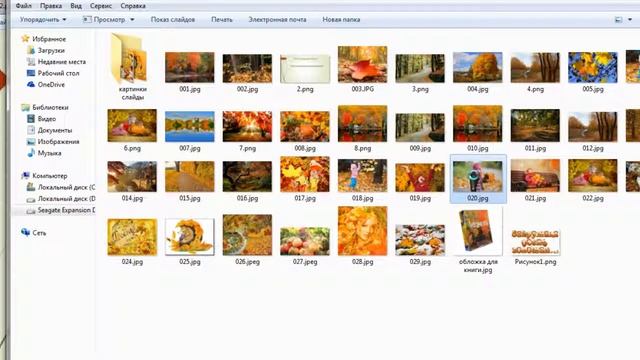Select thumbnail 008.jpg

pyautogui.click(x=305, y=127)
